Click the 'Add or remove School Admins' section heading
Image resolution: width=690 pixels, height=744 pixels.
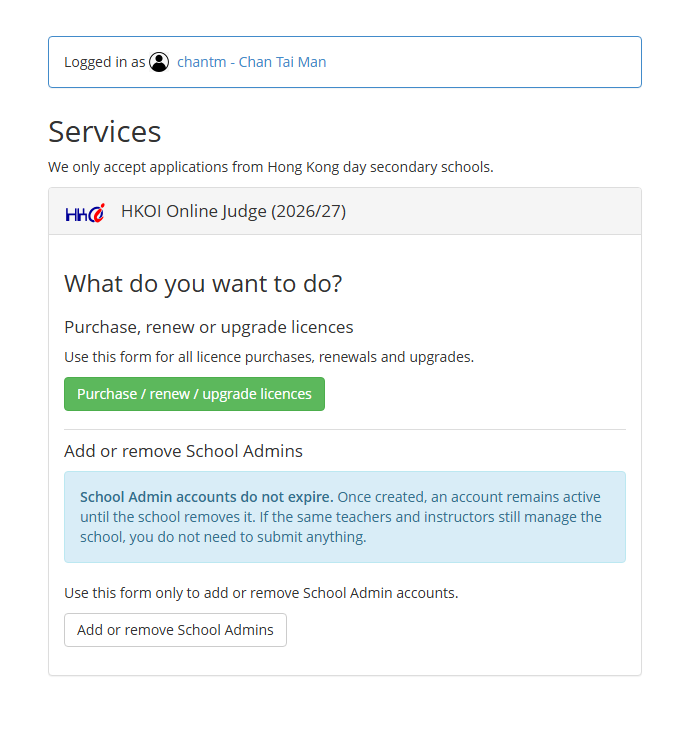coord(183,451)
